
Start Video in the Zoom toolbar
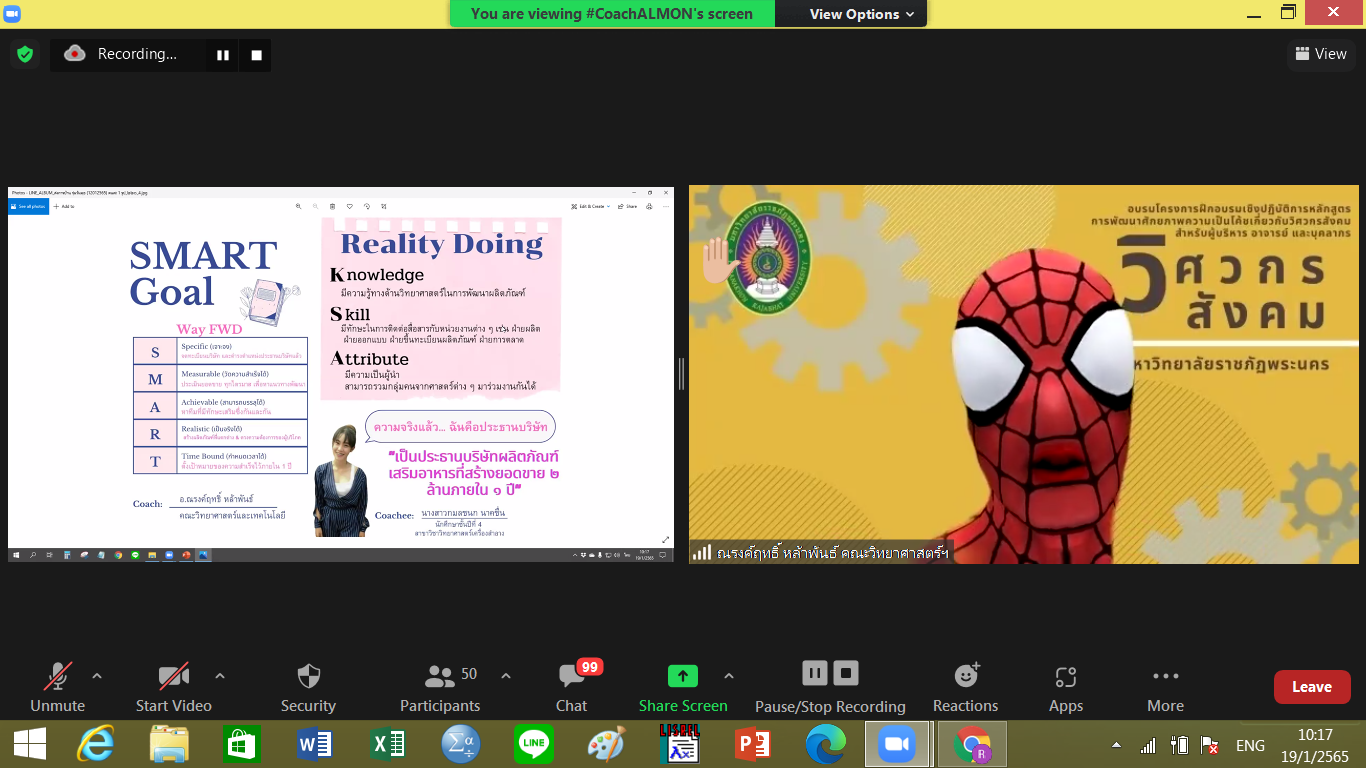[173, 688]
